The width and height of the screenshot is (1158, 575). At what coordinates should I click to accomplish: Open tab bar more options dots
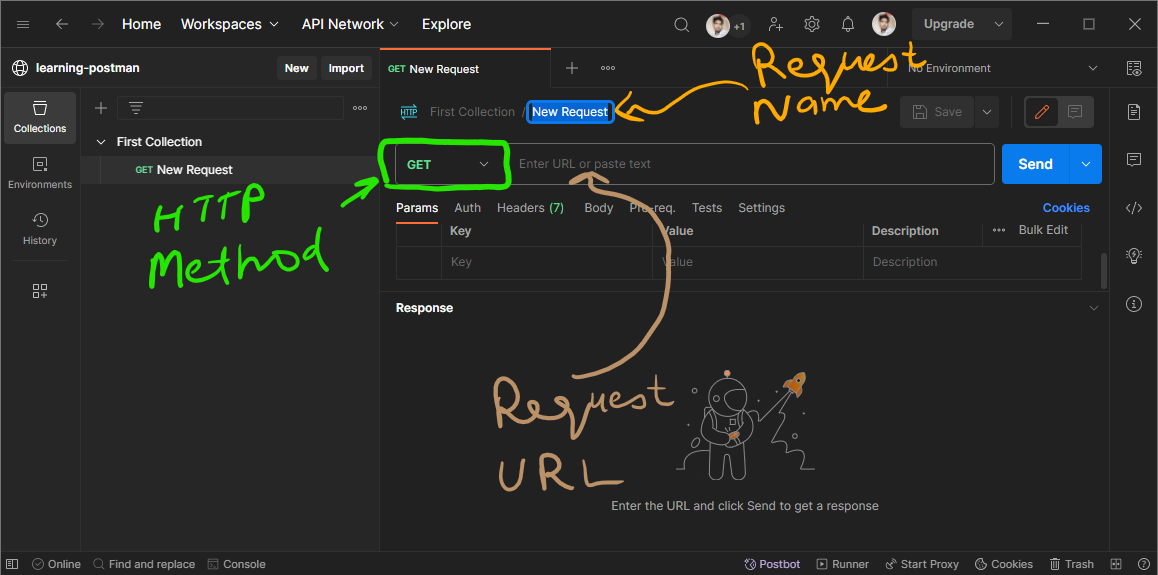point(608,68)
